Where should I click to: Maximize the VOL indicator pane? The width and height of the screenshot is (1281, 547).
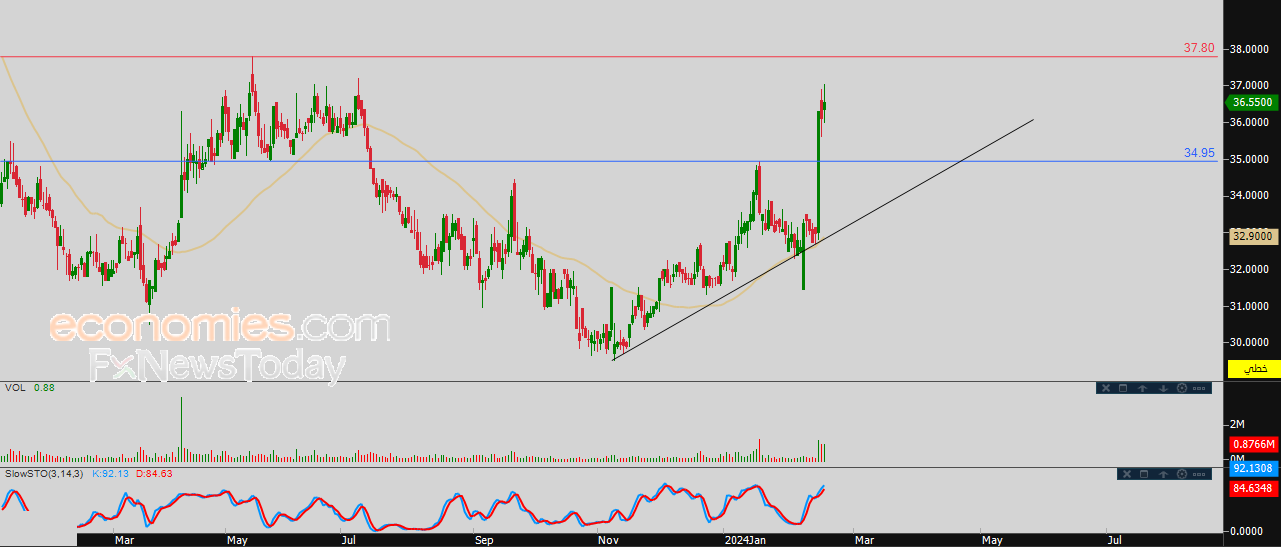click(x=1123, y=388)
